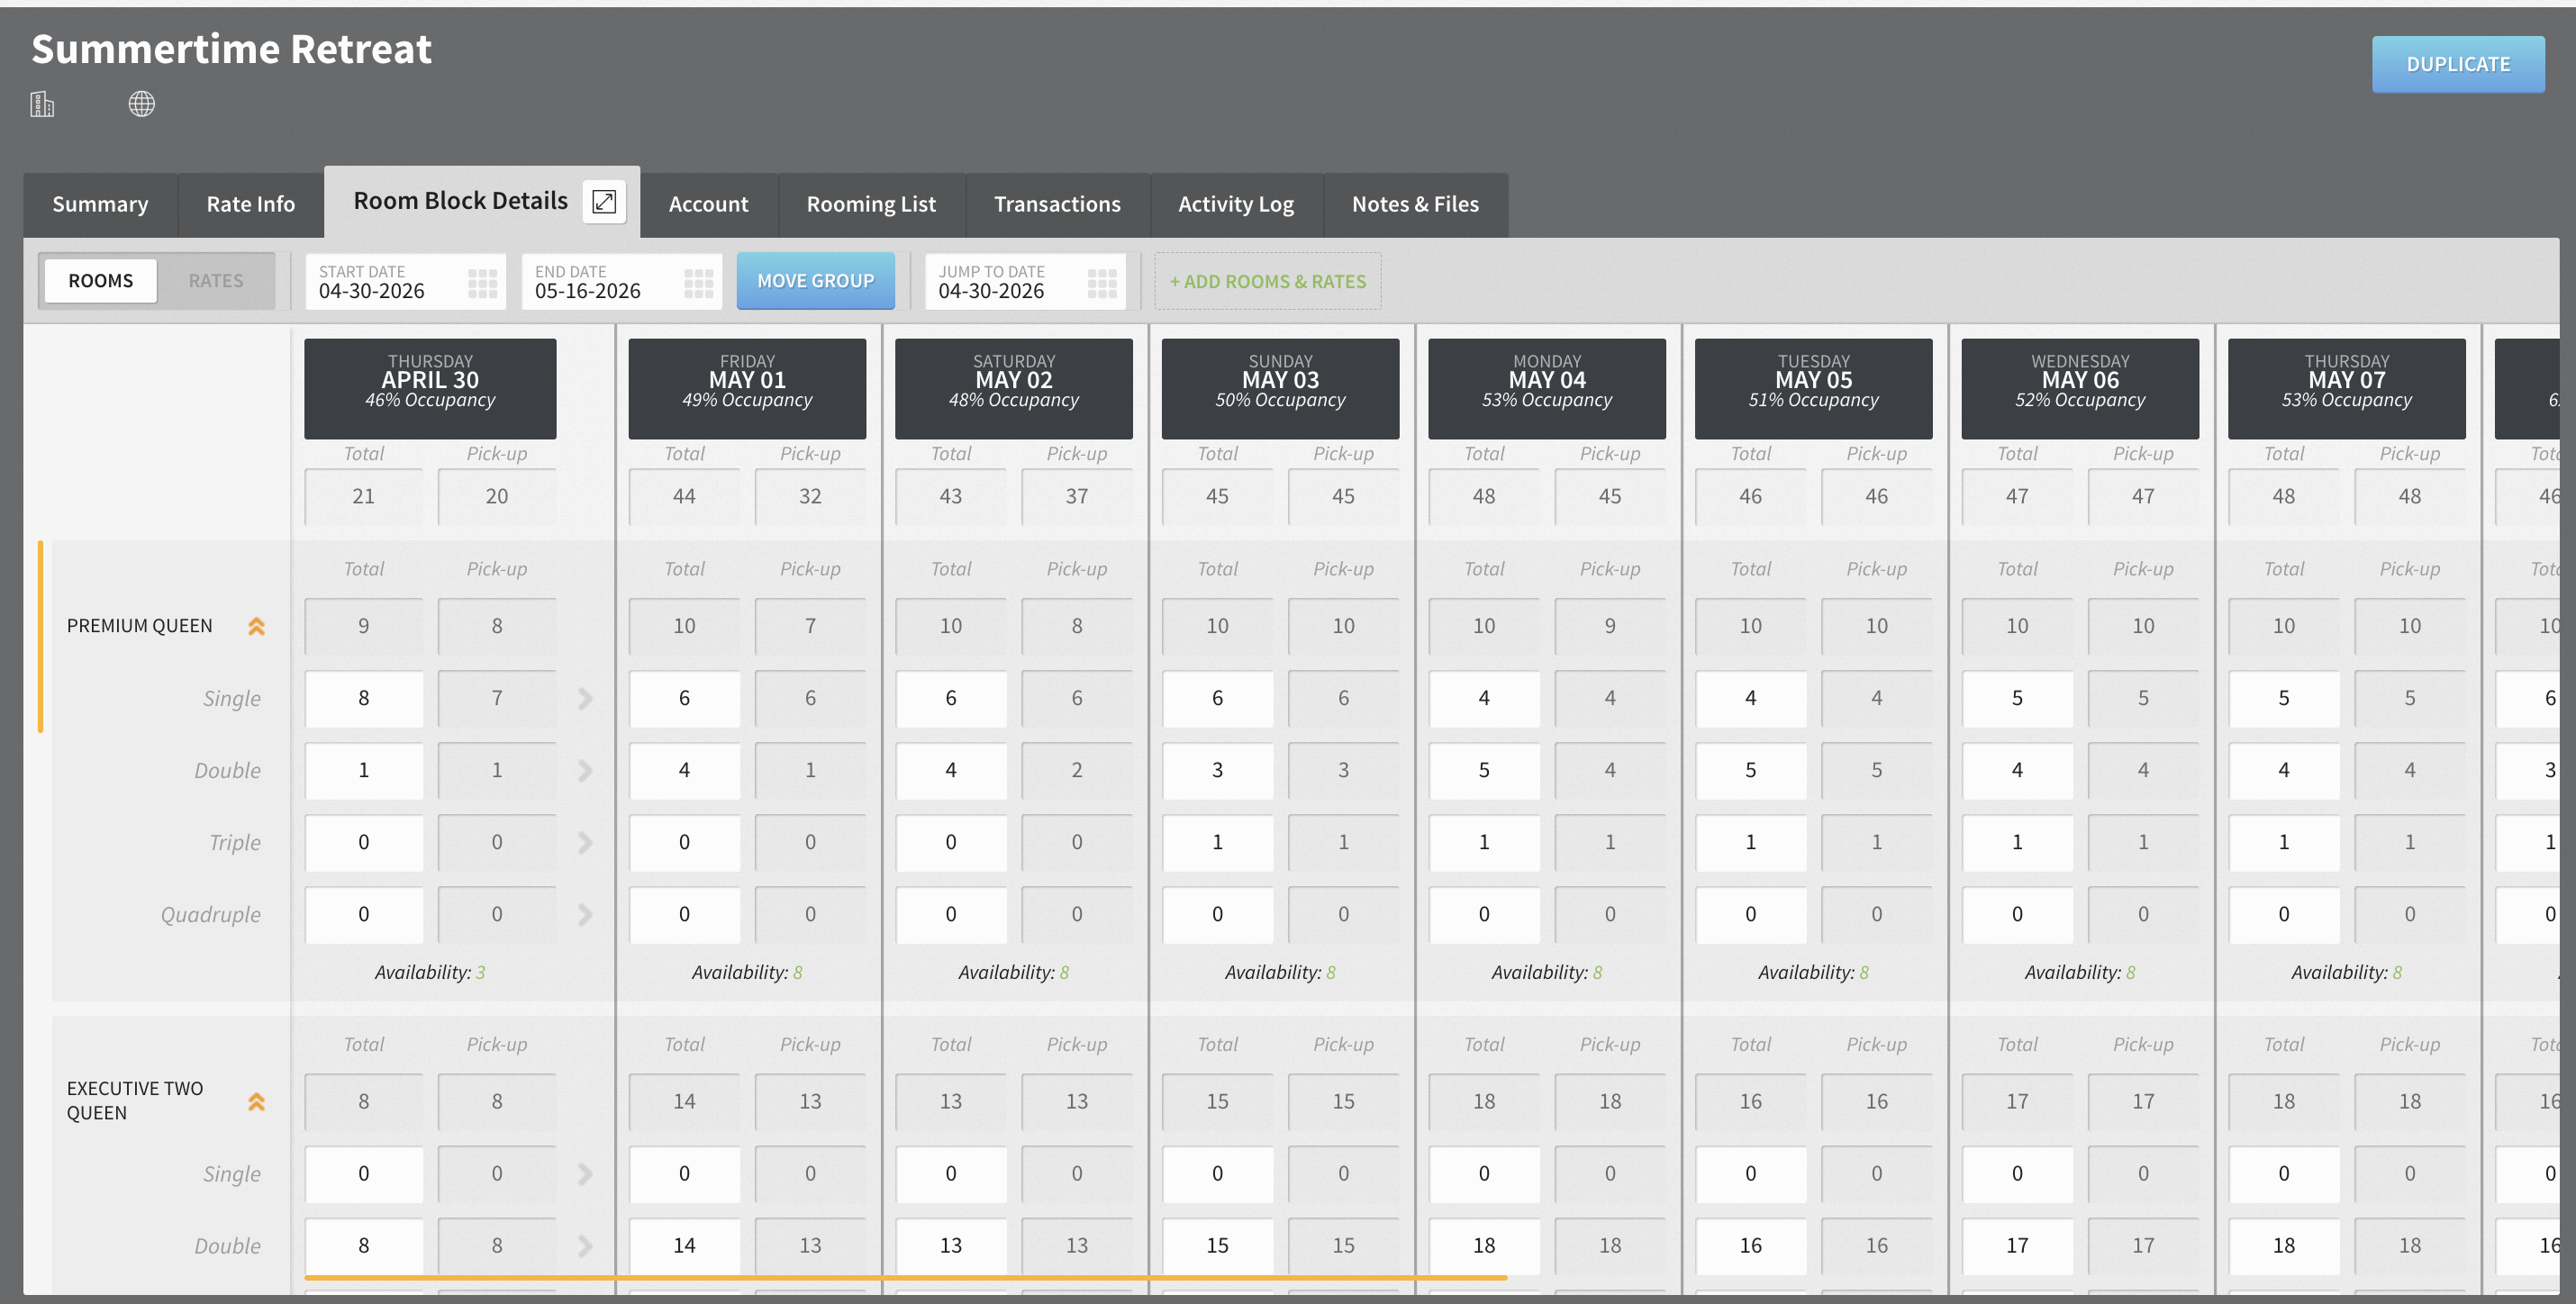This screenshot has width=2576, height=1304.
Task: Click Add Rooms & Rates
Action: [1267, 281]
